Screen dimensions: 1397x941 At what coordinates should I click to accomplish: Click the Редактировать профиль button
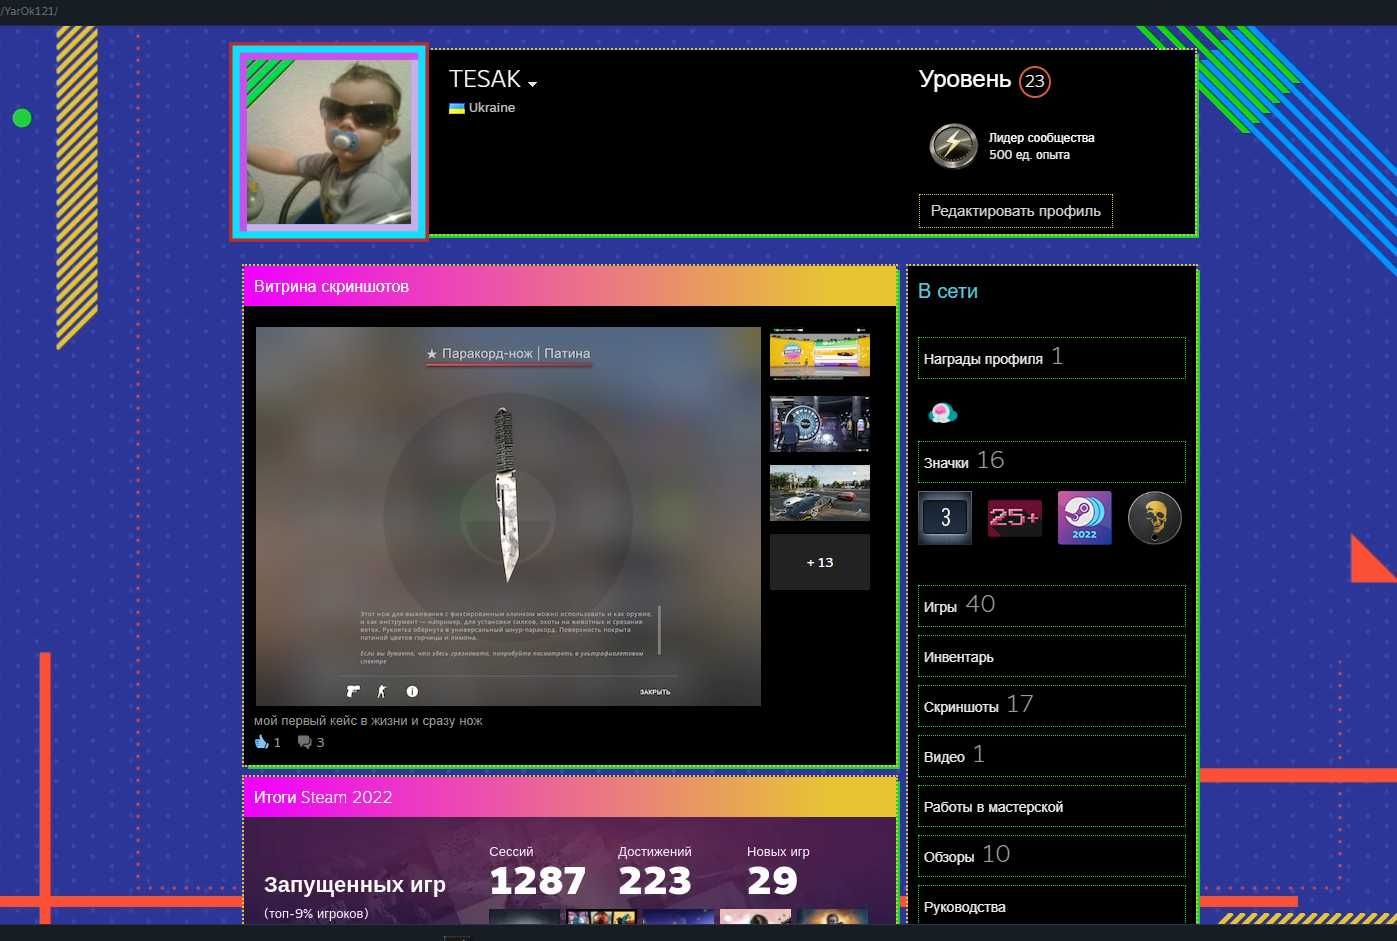pyautogui.click(x=1015, y=211)
